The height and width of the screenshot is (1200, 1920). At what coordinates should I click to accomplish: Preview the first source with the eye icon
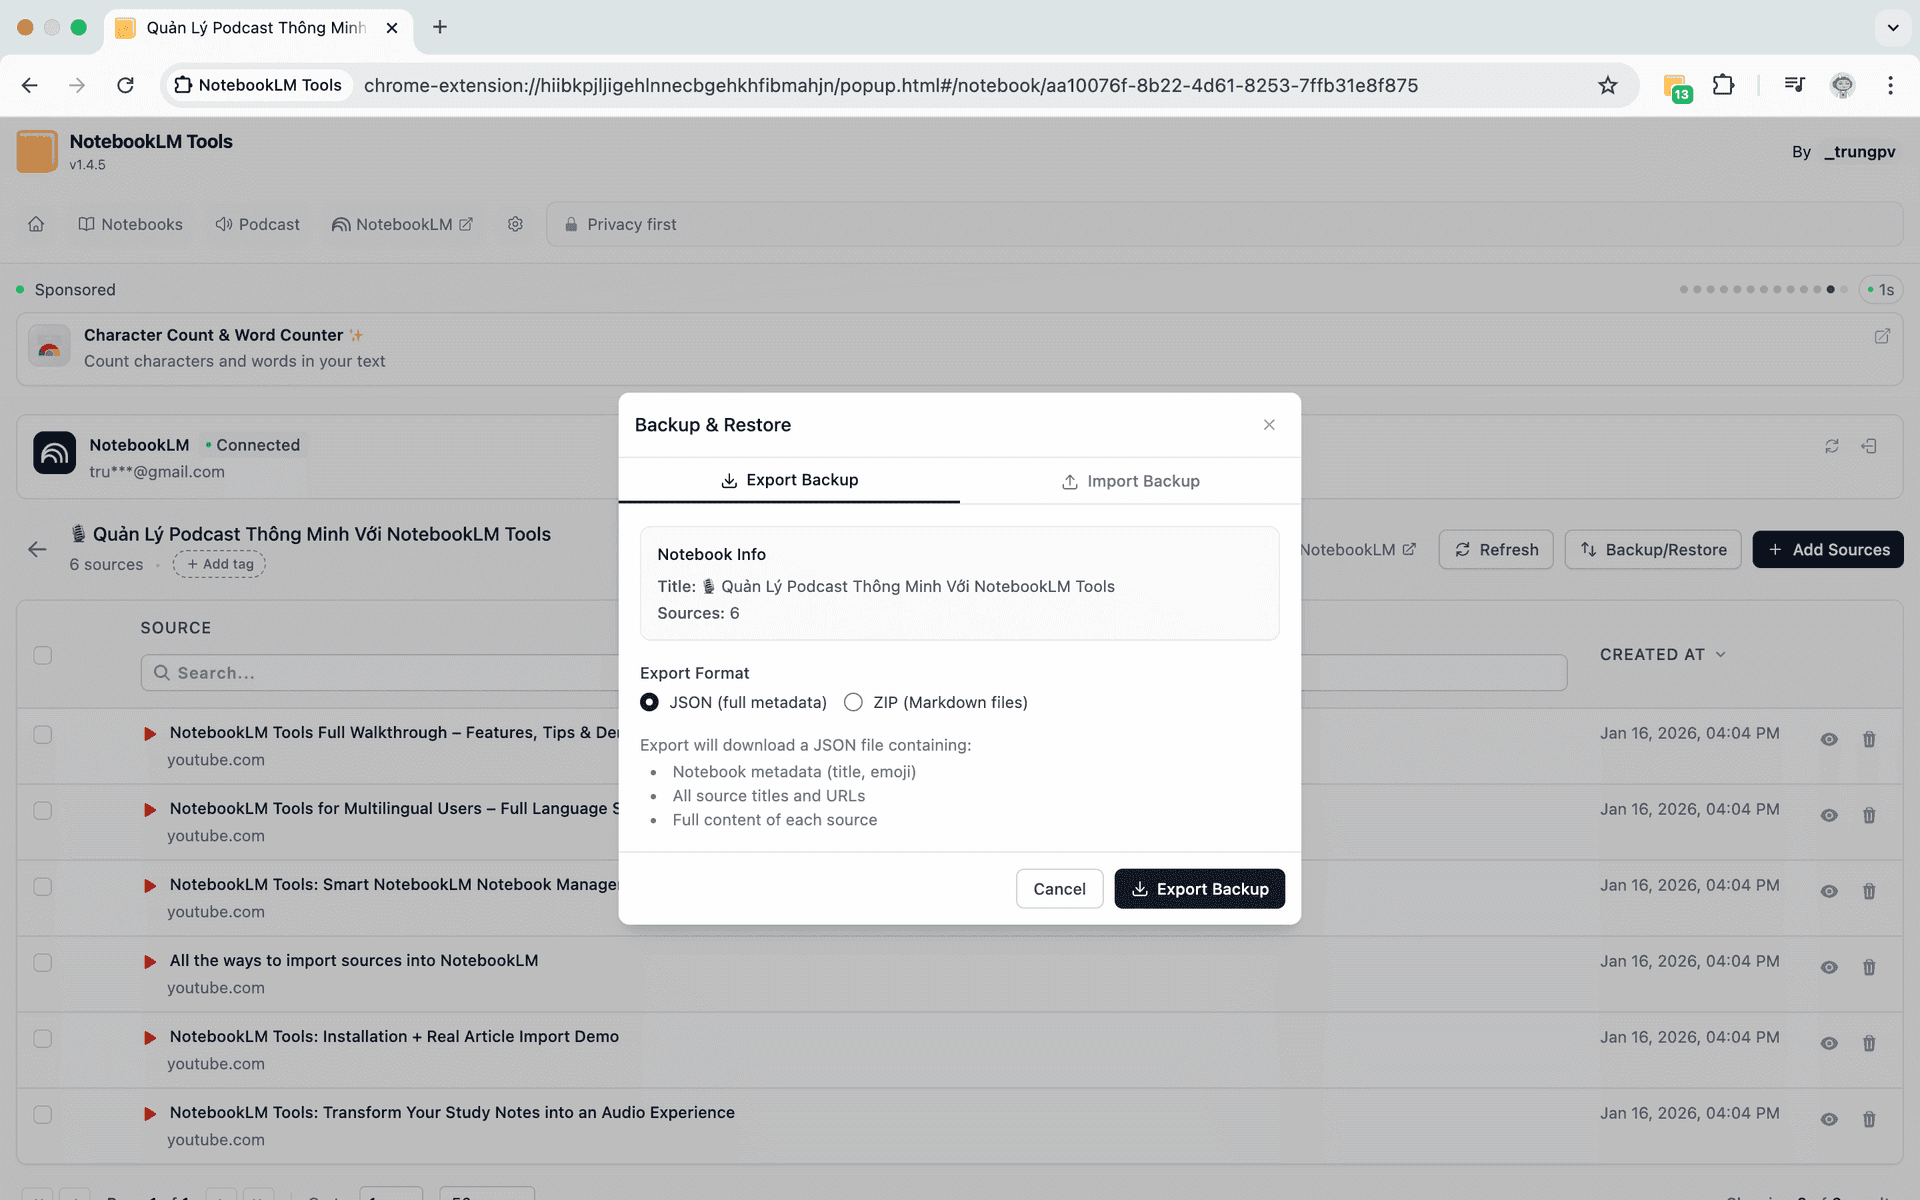click(x=1829, y=739)
